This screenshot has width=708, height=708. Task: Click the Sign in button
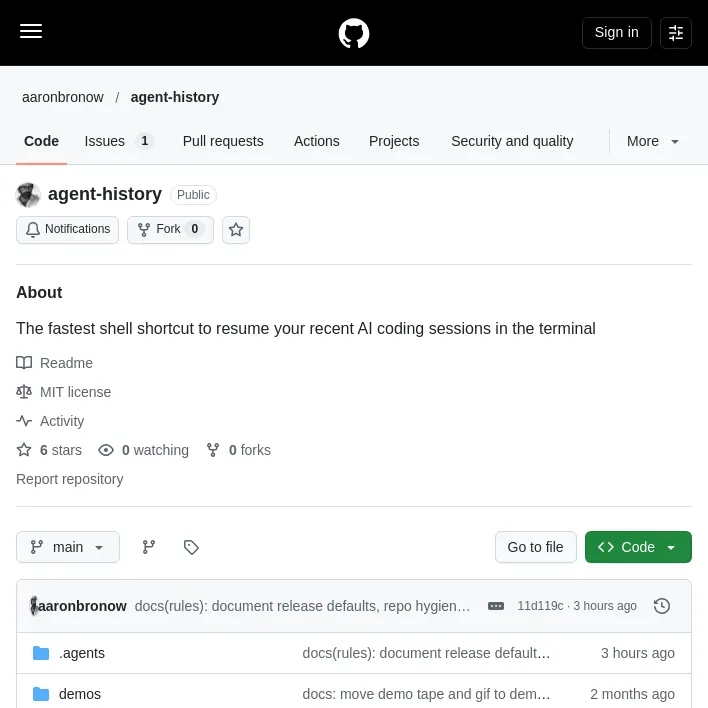(x=616, y=33)
